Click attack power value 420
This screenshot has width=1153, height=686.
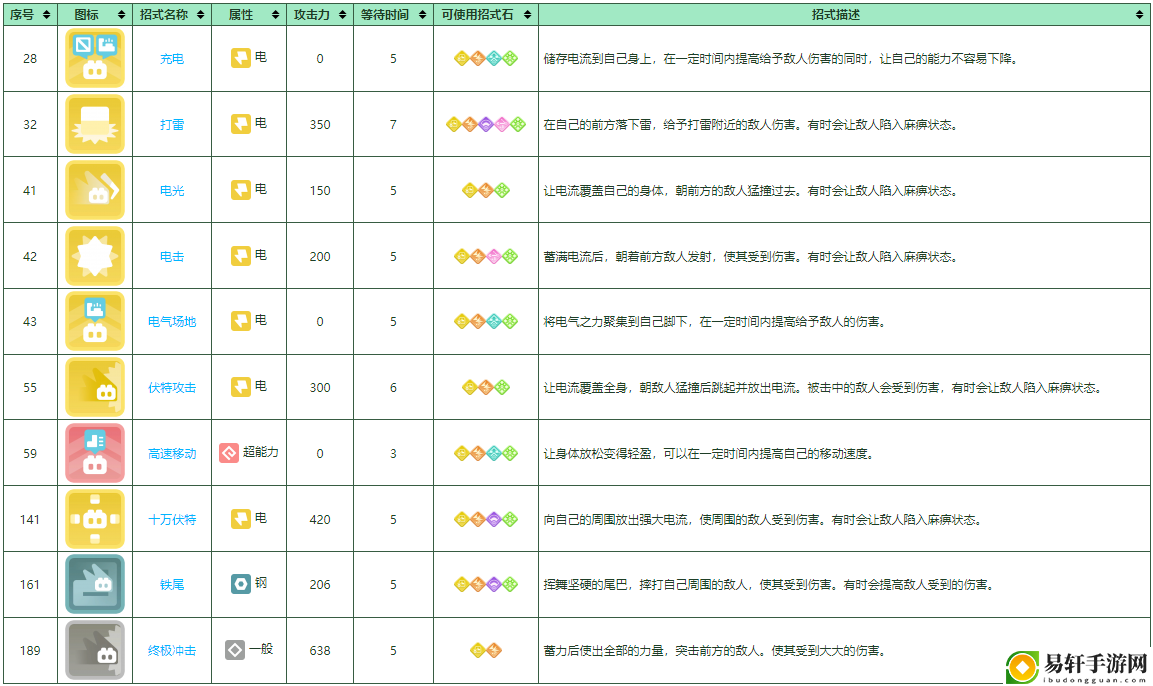pyautogui.click(x=320, y=519)
